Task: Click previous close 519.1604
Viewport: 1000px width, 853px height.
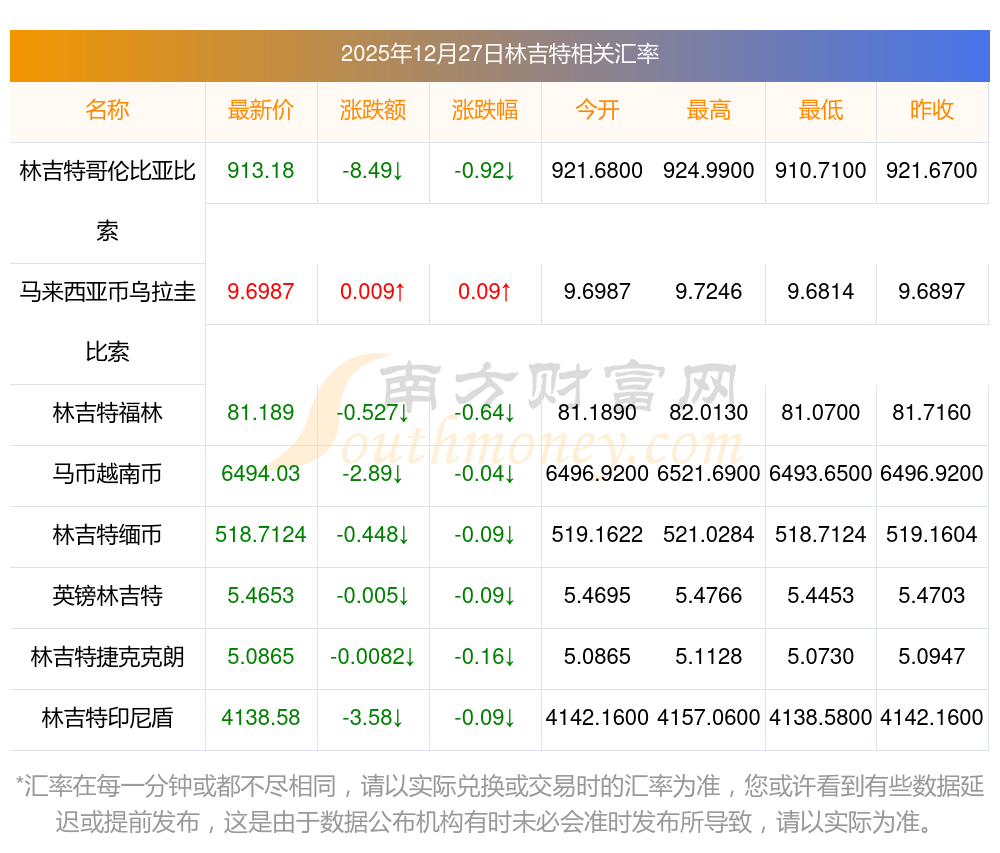Action: click(932, 534)
